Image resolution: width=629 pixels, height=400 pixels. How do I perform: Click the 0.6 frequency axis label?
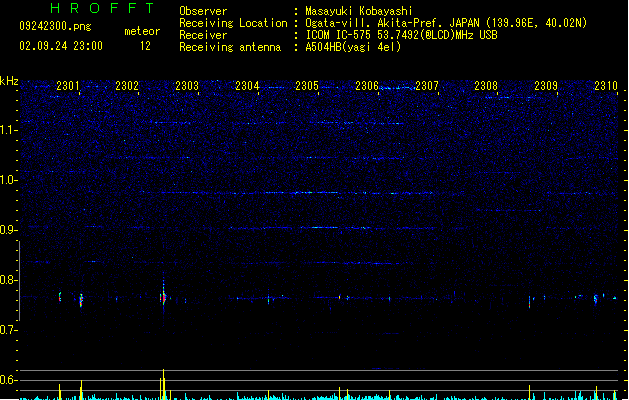tap(8, 380)
